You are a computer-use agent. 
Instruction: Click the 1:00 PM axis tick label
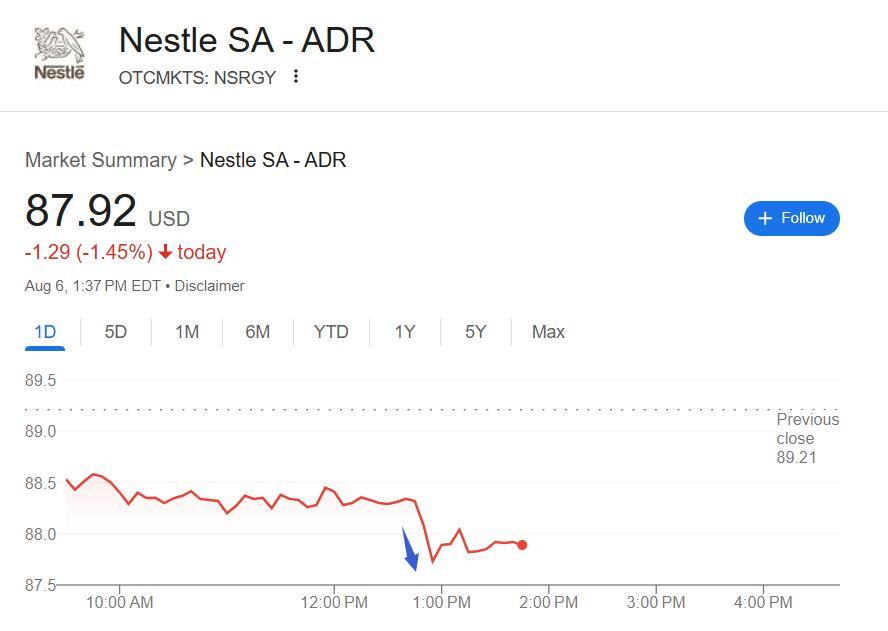coord(442,602)
